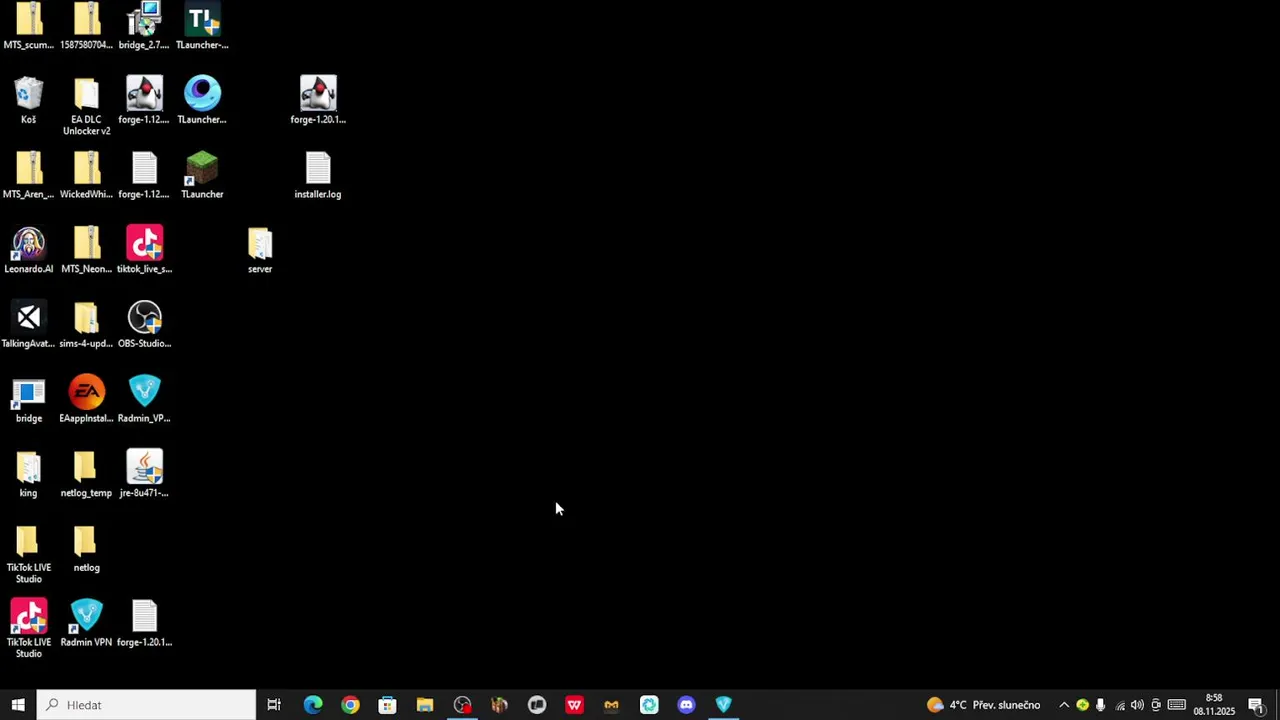Image resolution: width=1280 pixels, height=720 pixels.
Task: Click the microphone tray icon
Action: click(x=1101, y=705)
